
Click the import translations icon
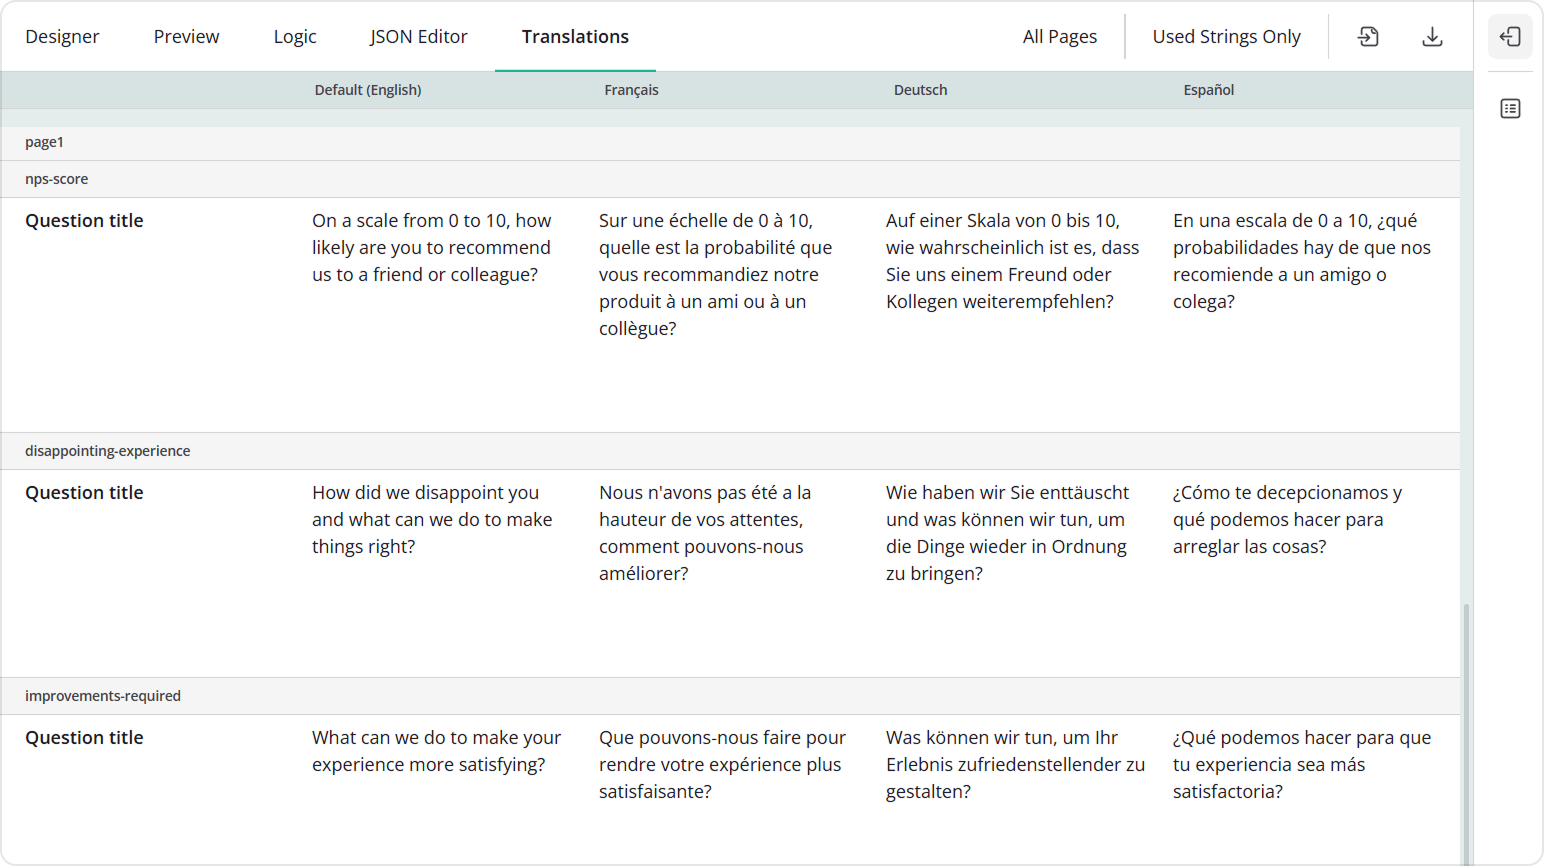(1368, 37)
